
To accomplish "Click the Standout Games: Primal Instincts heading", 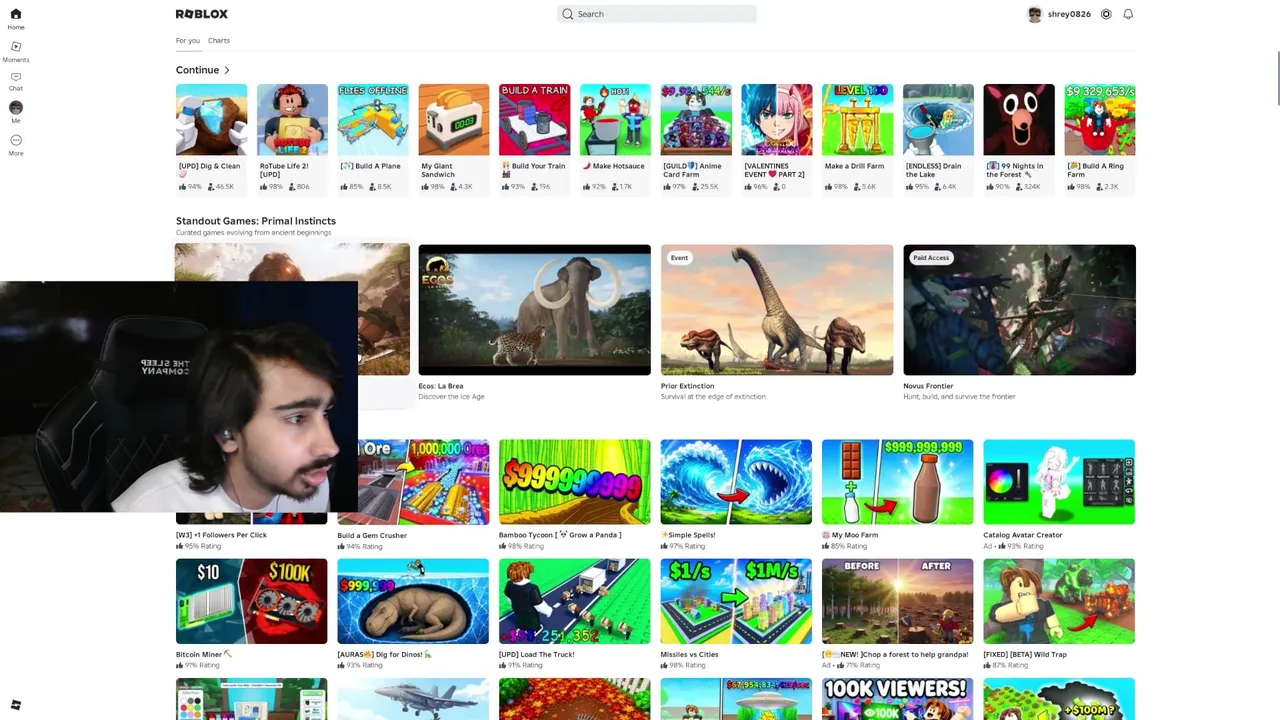I will click(256, 221).
